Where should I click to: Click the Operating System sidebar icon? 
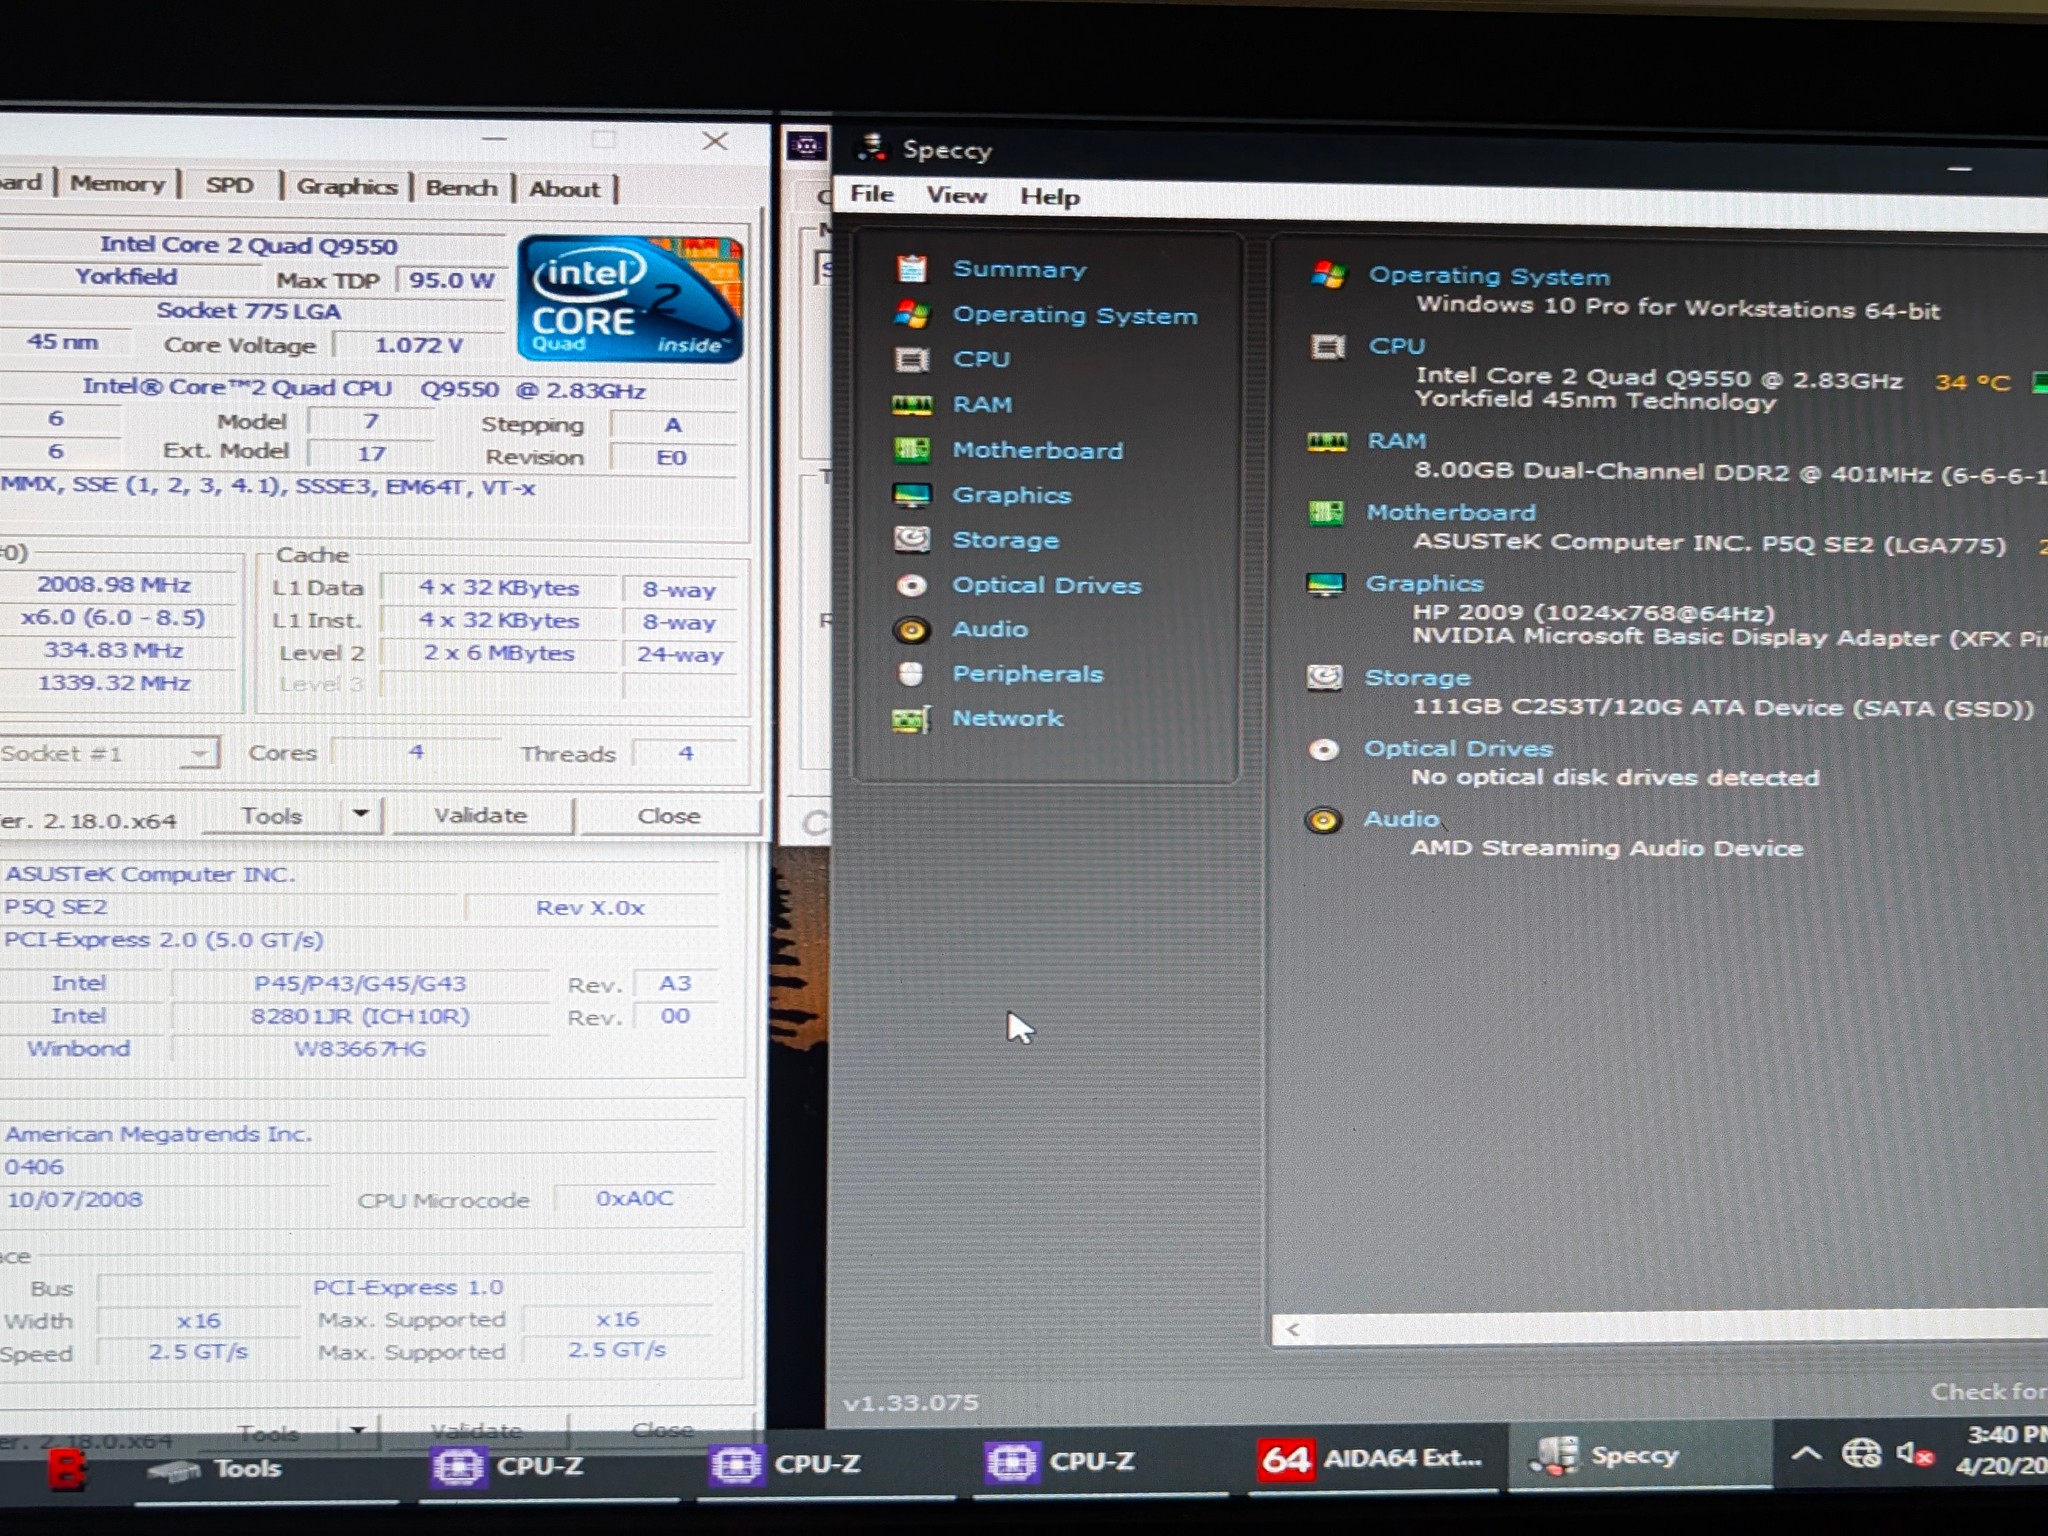pyautogui.click(x=911, y=314)
